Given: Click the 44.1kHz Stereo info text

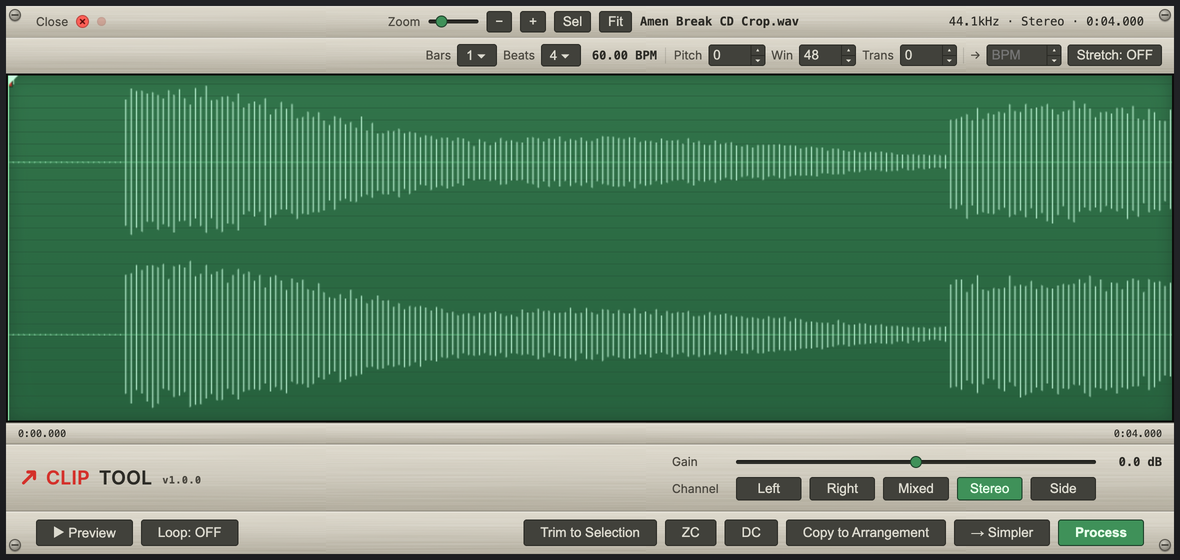Looking at the screenshot, I should (x=1046, y=22).
